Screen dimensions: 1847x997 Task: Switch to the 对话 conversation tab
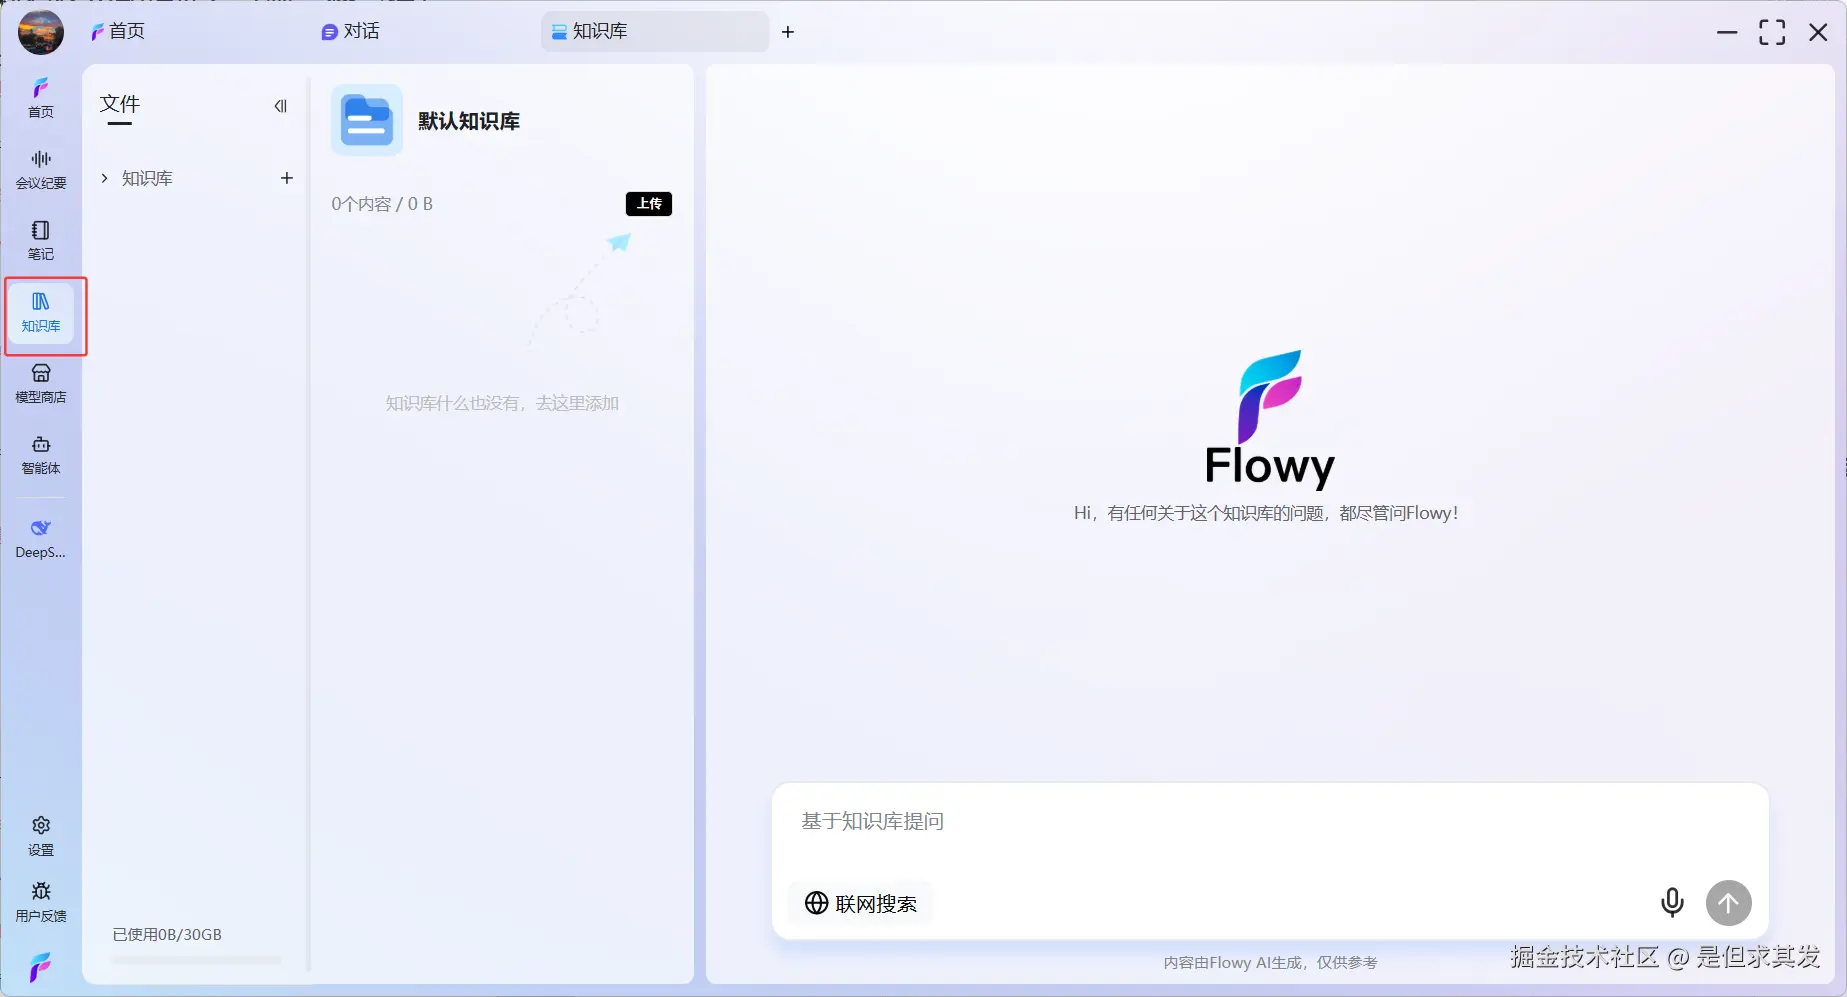350,31
